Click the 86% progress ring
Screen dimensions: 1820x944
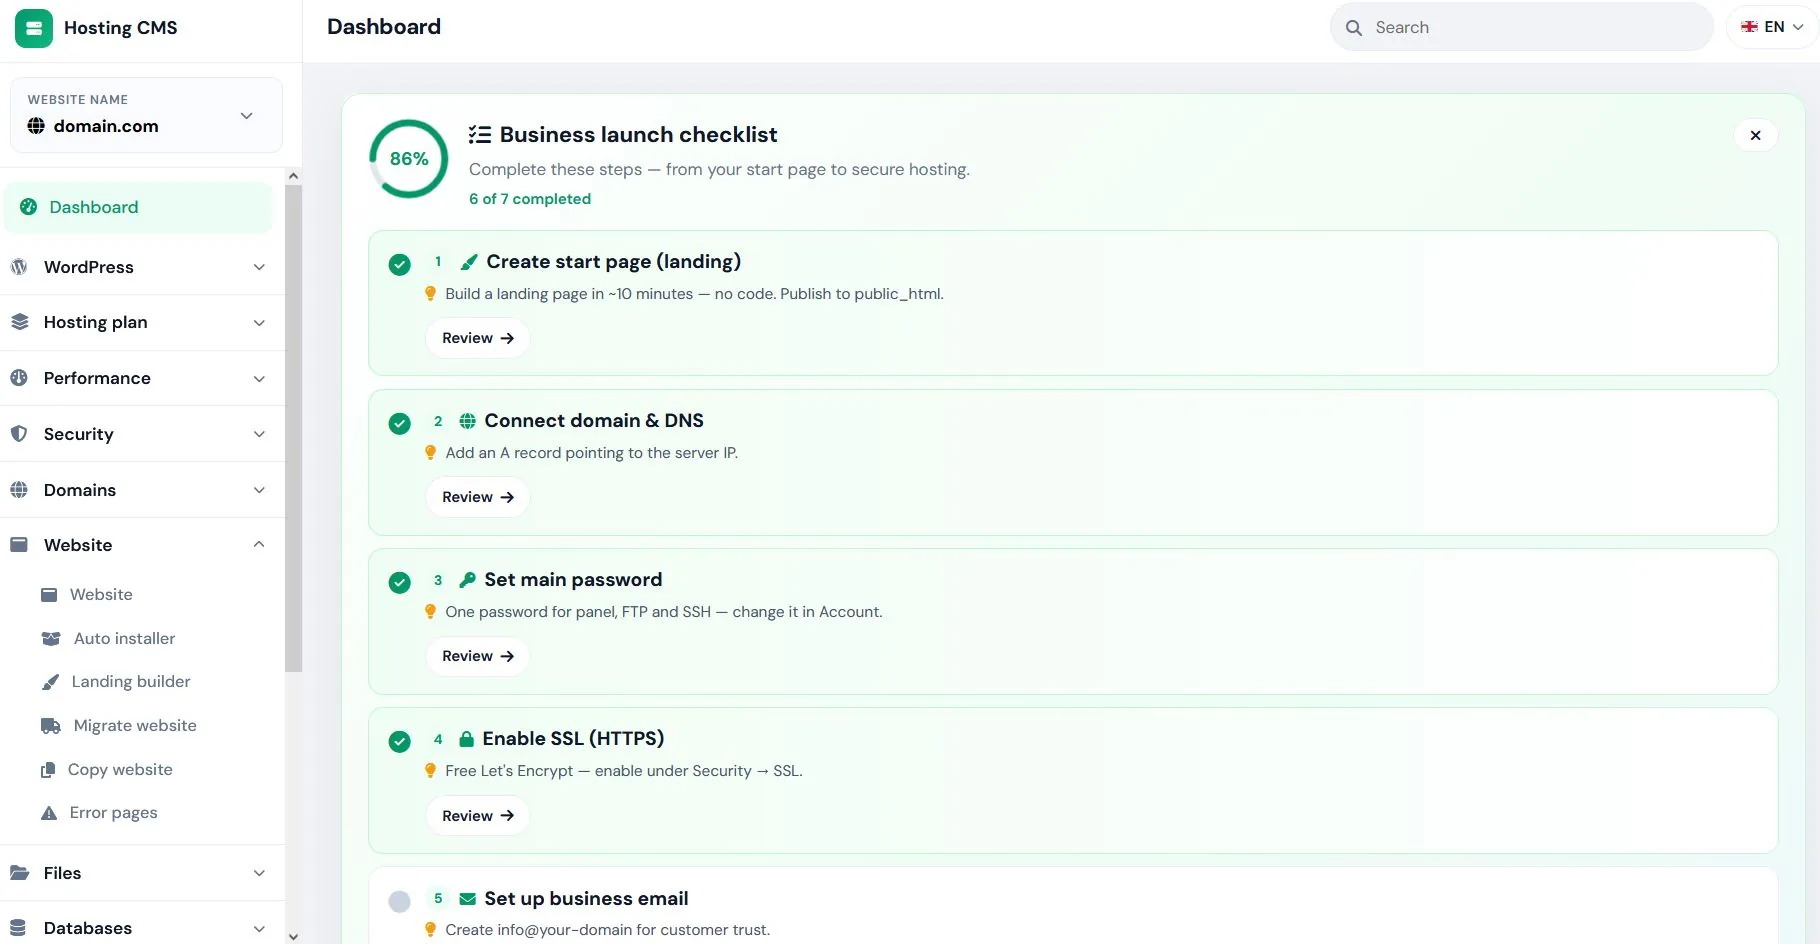tap(409, 159)
